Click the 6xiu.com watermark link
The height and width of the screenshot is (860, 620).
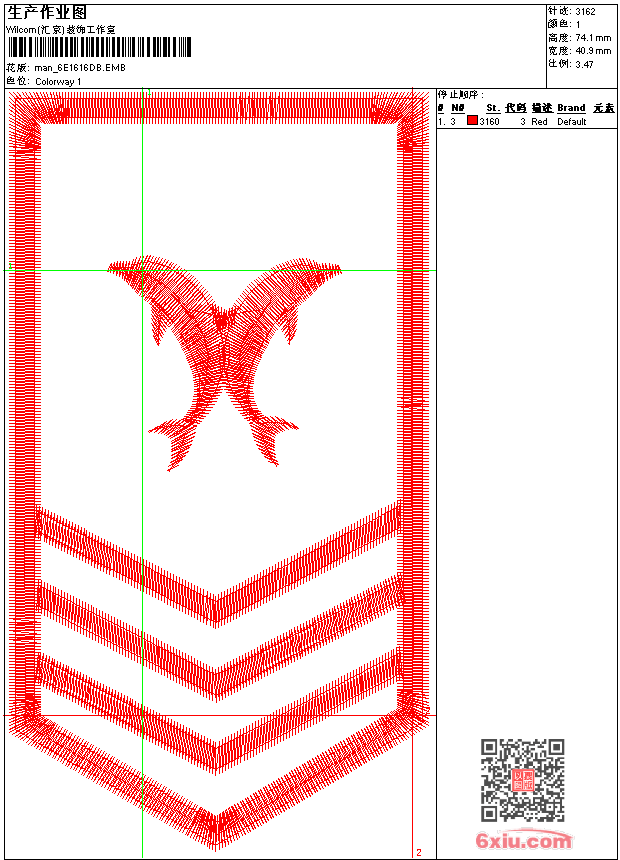(x=523, y=841)
